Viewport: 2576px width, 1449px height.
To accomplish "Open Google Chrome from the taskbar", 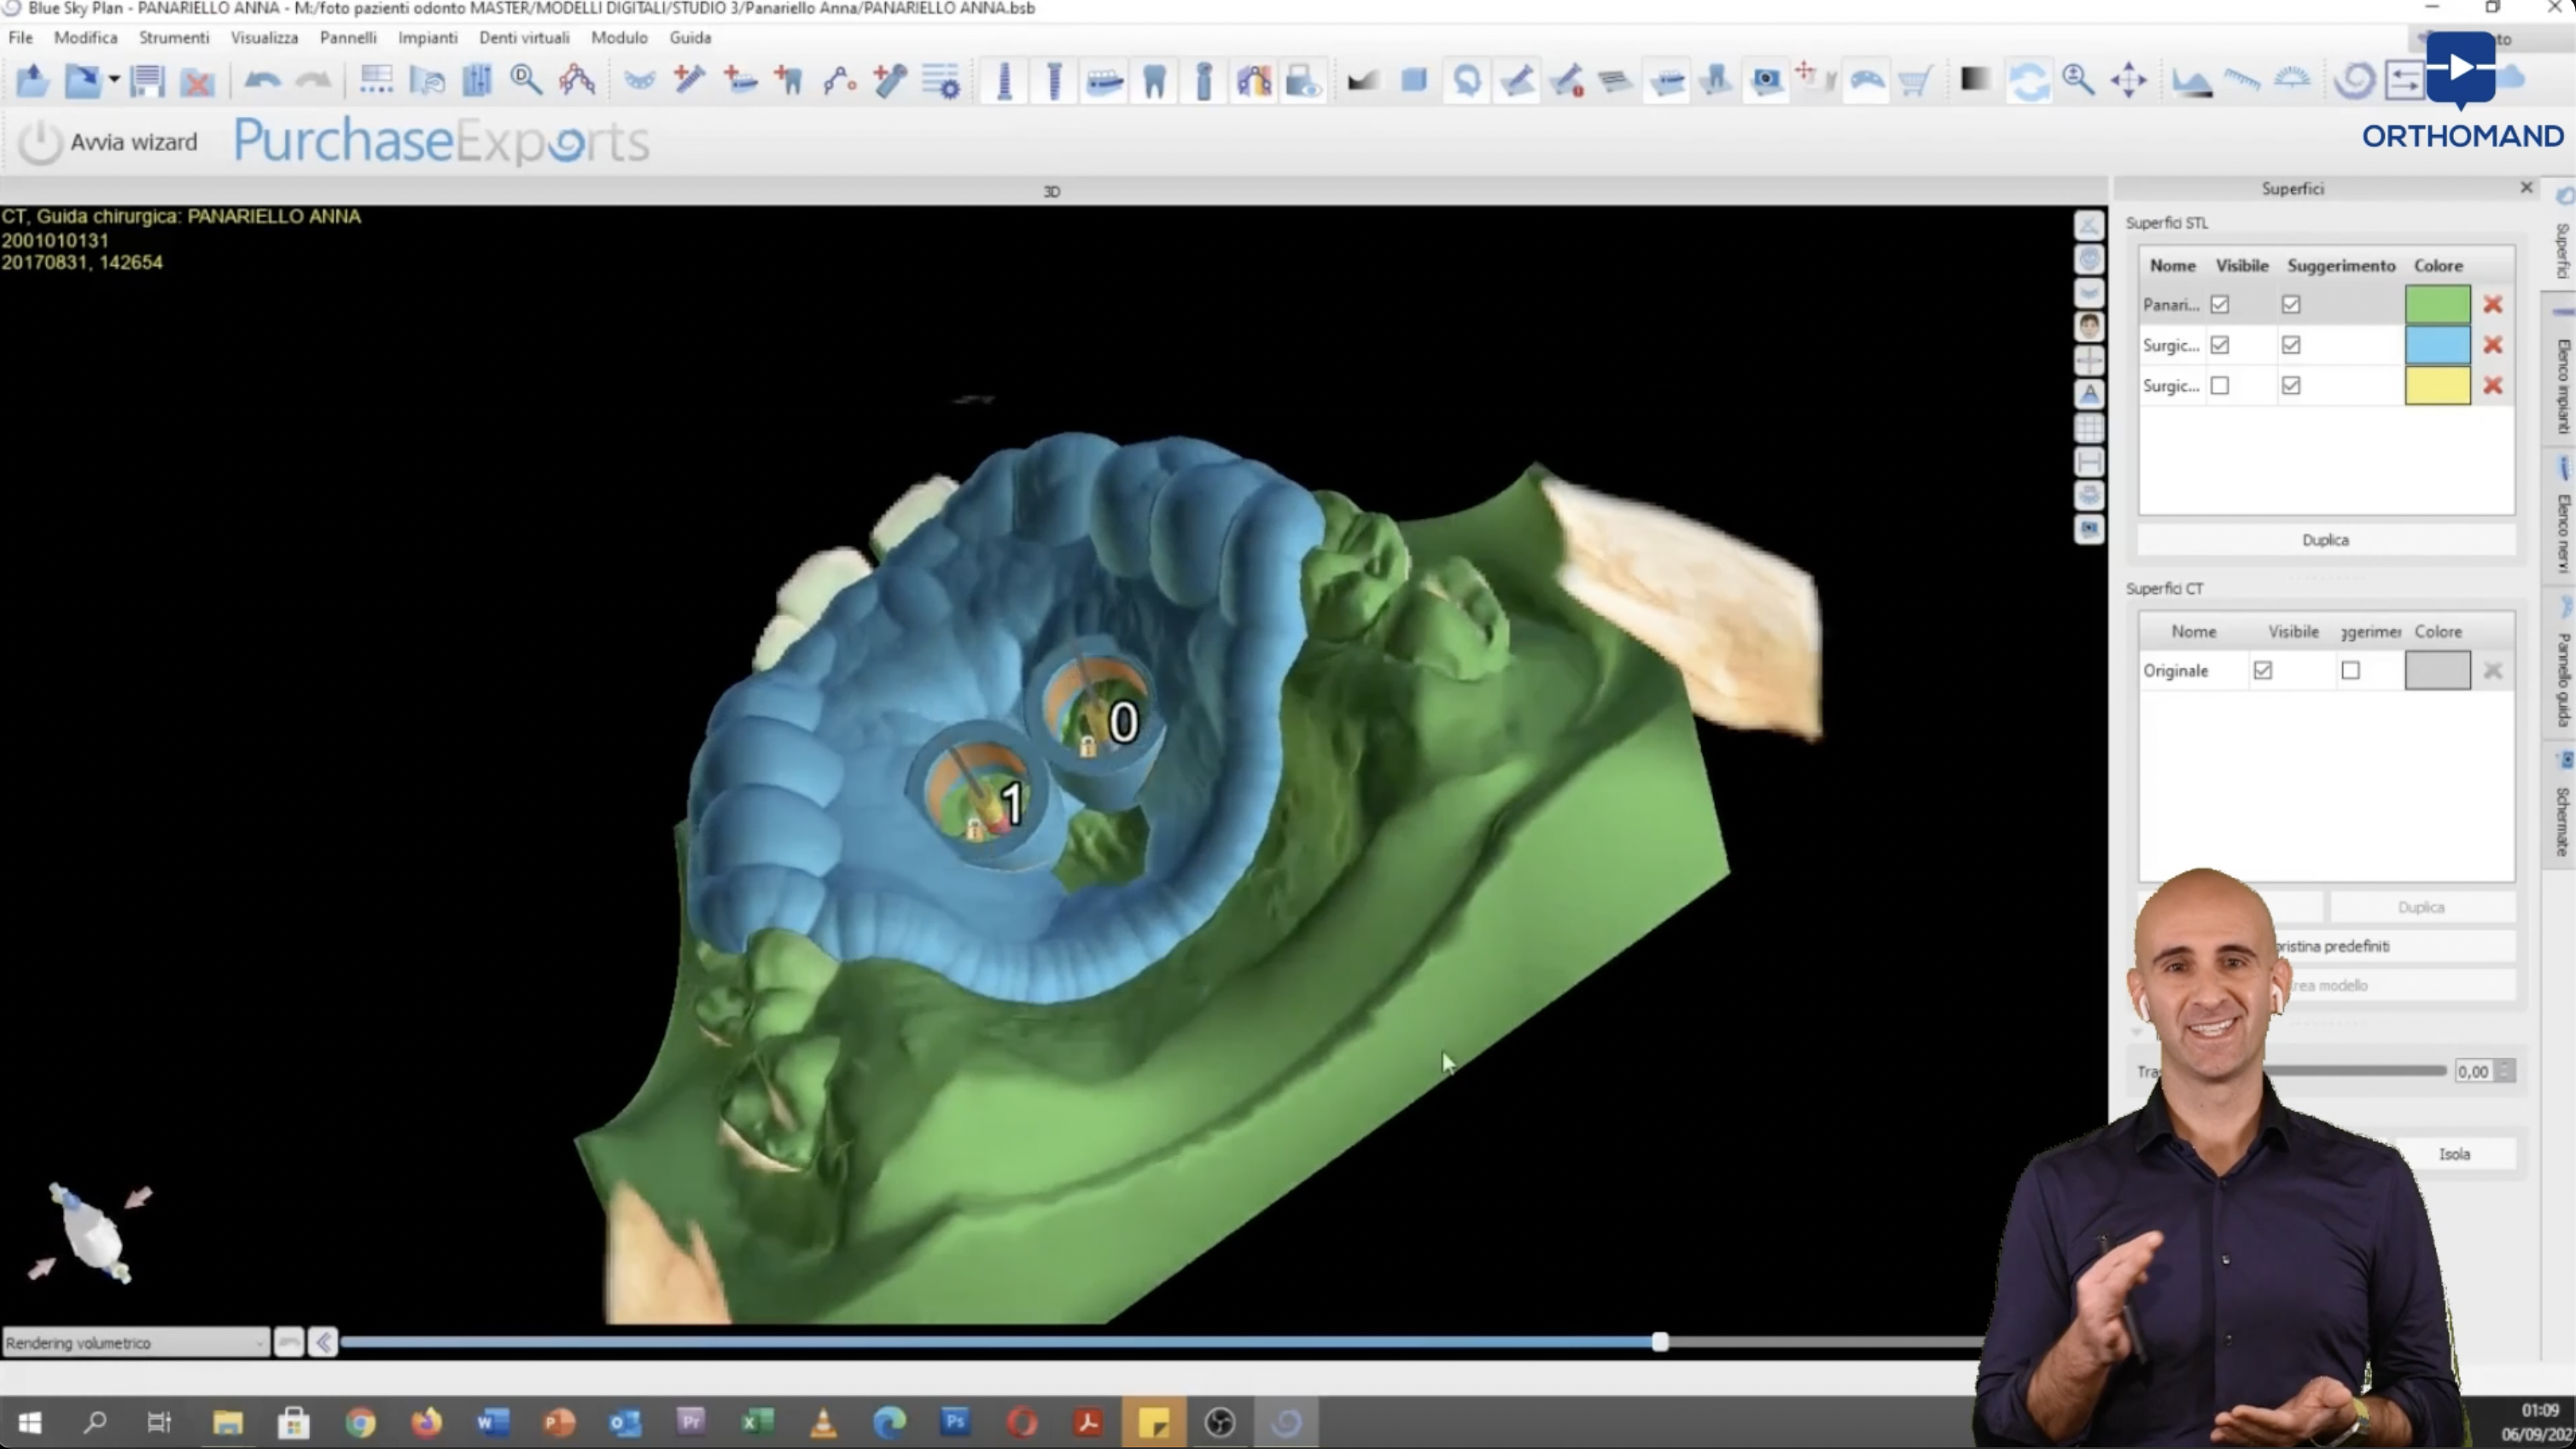I will tap(360, 1422).
